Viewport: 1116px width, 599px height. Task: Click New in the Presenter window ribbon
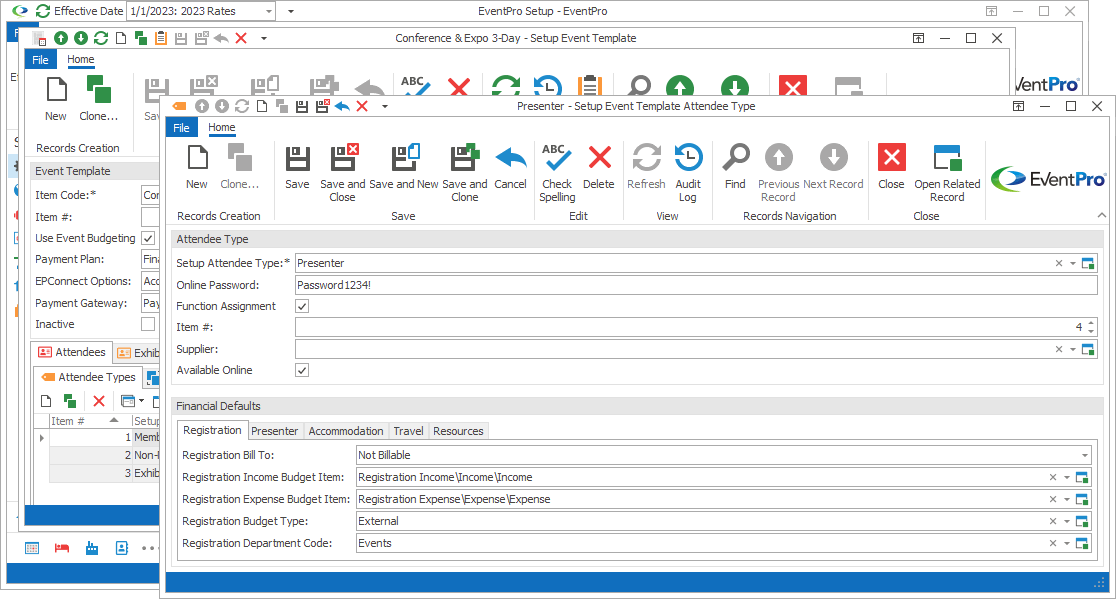pyautogui.click(x=197, y=168)
